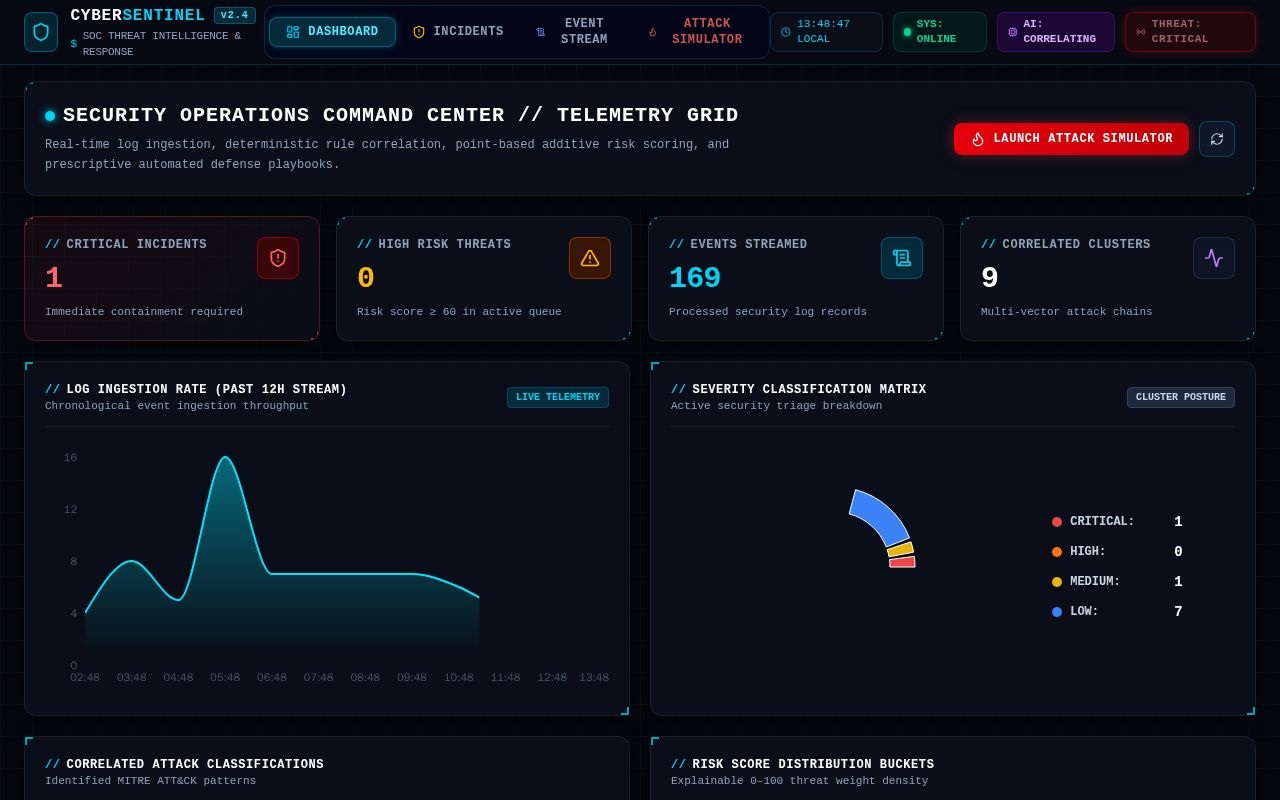Viewport: 1280px width, 800px height.
Task: Click the CyberSentinel shield logo icon
Action: (x=41, y=32)
